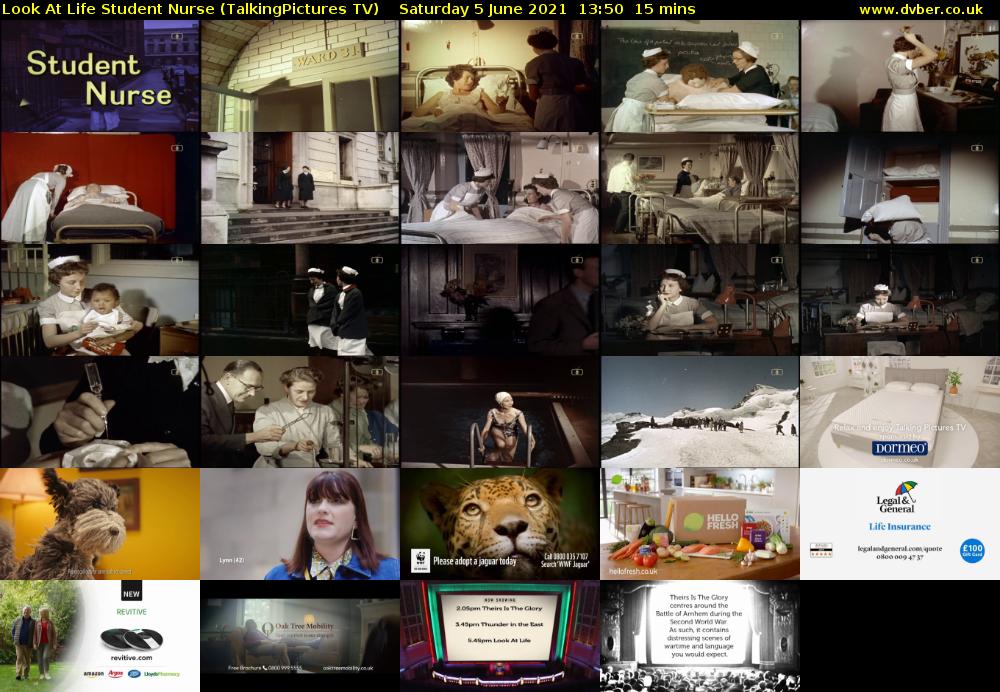This screenshot has width=1000, height=692.
Task: Open thumbnail of two women on stone steps
Action: [300, 188]
